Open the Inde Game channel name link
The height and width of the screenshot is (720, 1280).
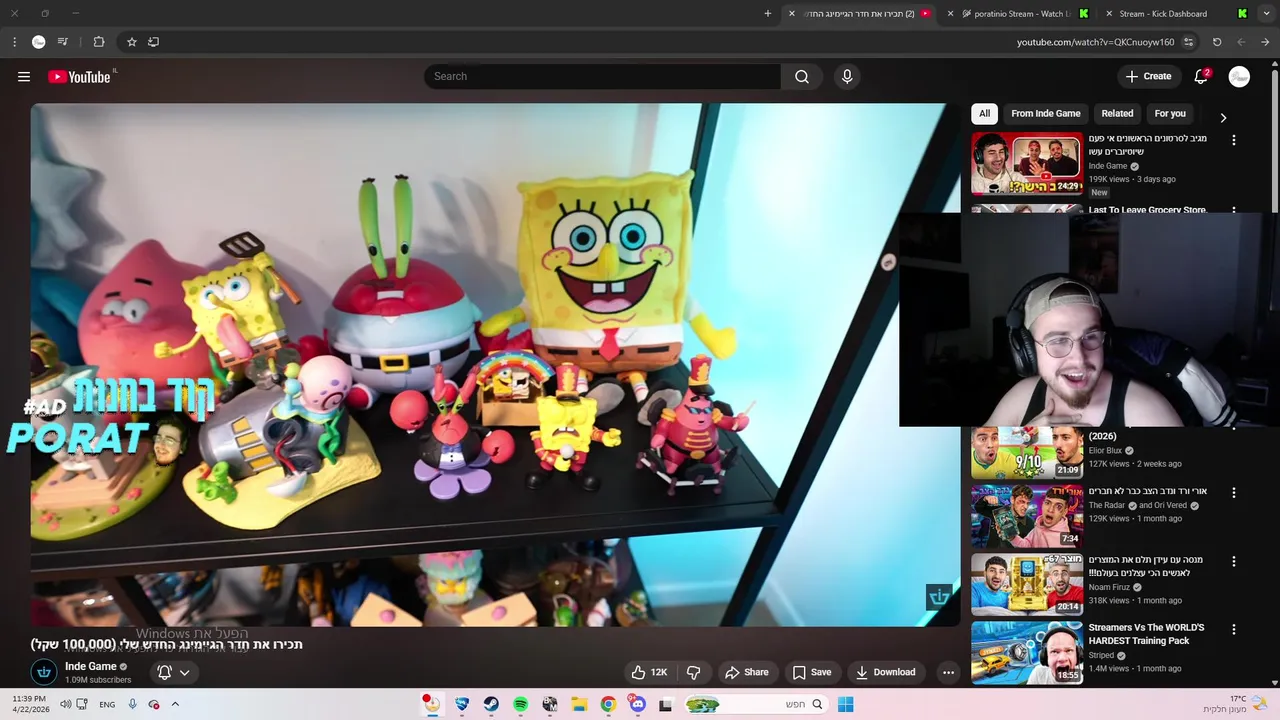91,666
